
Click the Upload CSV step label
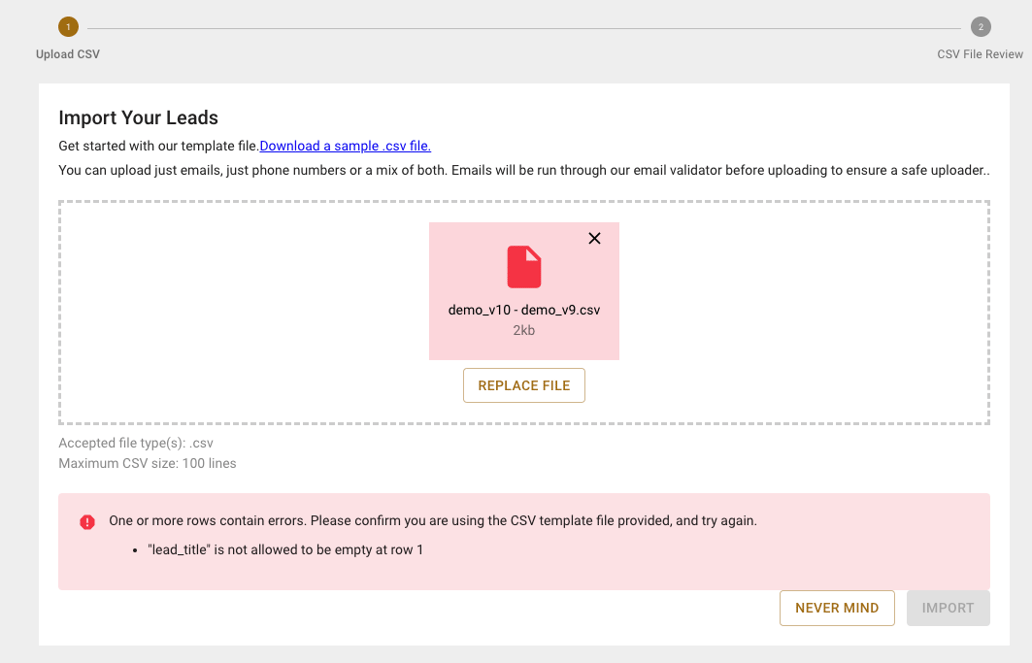[67, 54]
